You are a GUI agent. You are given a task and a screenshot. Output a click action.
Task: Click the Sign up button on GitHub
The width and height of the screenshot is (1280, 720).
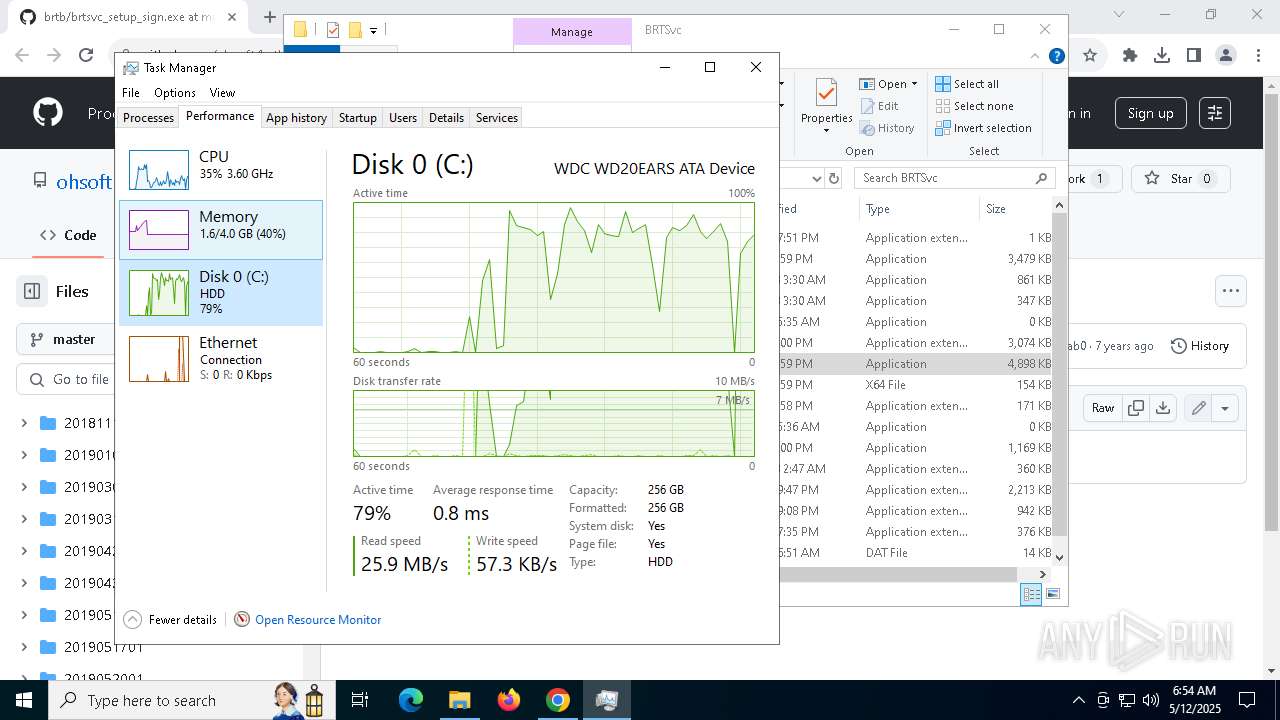(x=1150, y=113)
